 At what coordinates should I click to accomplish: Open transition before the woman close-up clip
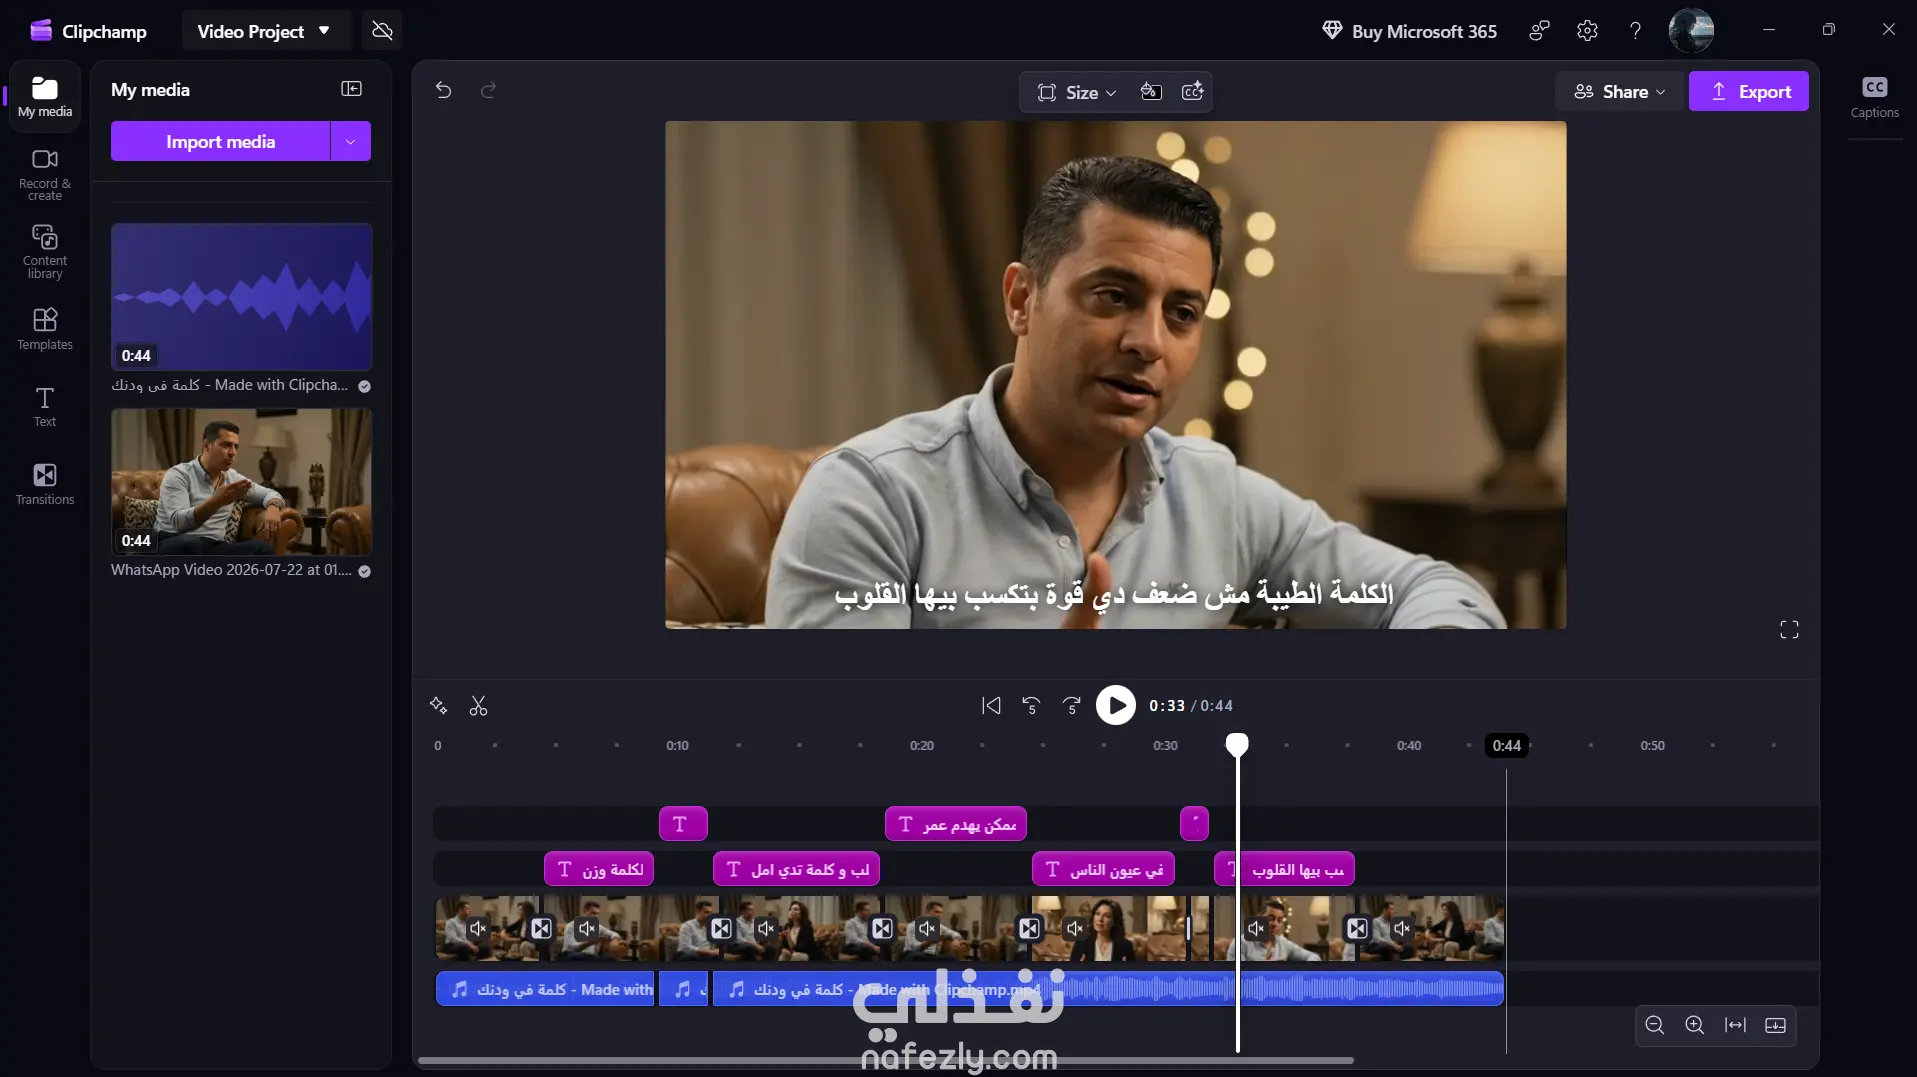click(x=1029, y=928)
